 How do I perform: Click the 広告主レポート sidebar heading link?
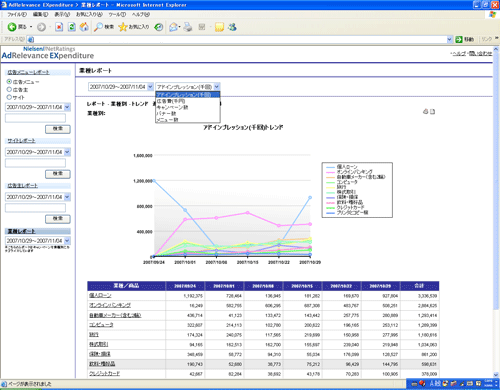(23, 186)
